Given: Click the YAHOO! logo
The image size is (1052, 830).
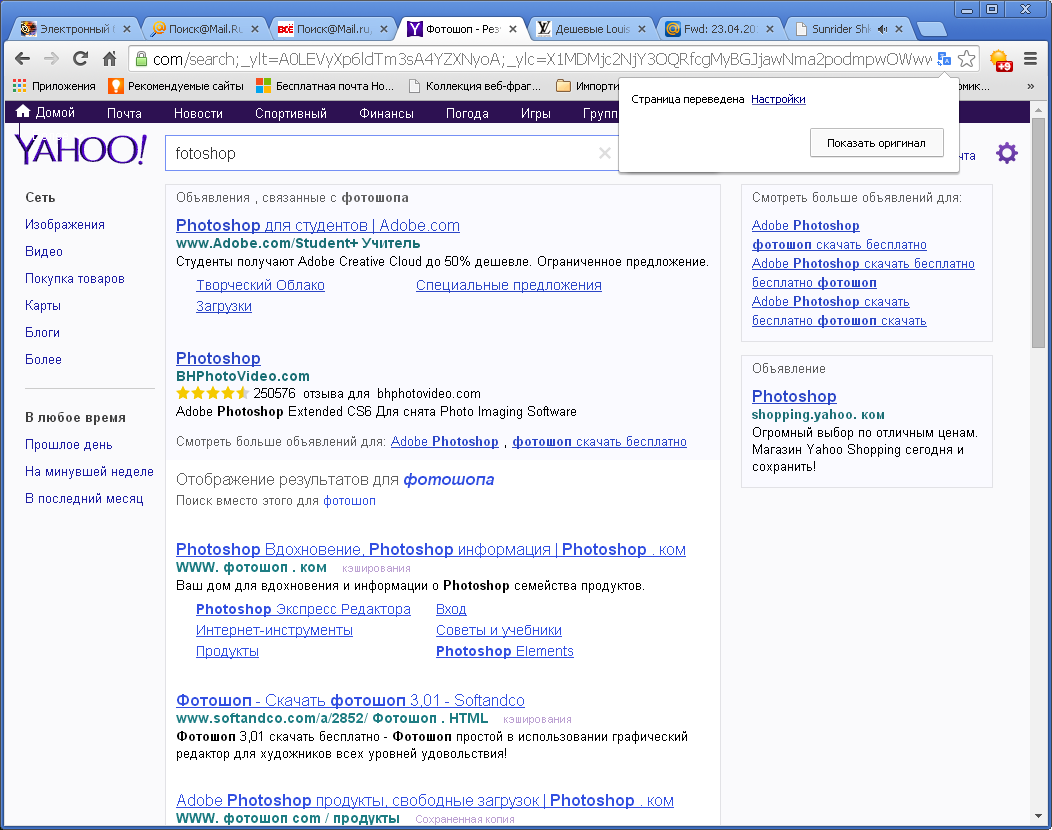Looking at the screenshot, I should click(81, 149).
